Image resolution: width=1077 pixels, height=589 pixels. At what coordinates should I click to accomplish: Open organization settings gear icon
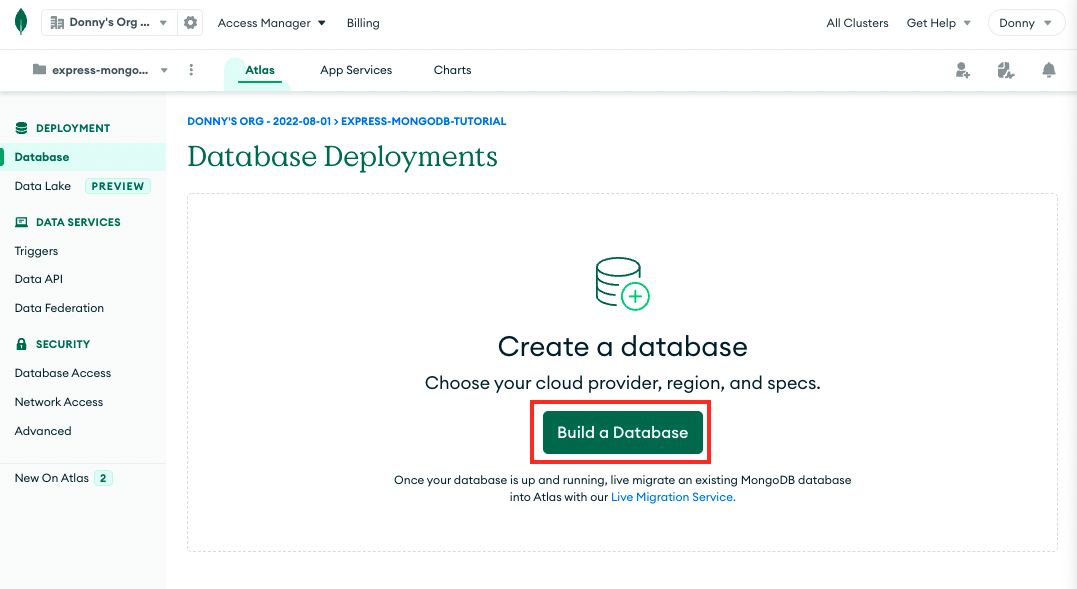tap(190, 23)
